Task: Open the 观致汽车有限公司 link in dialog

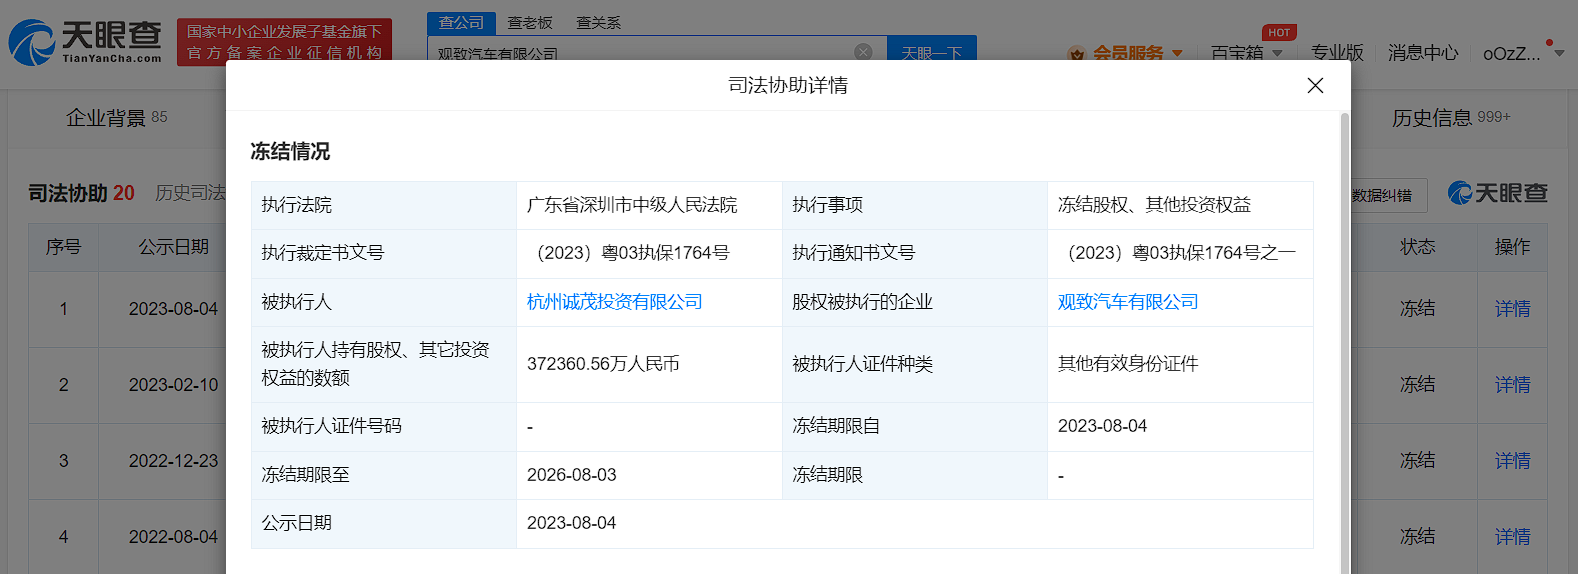Action: tap(1128, 302)
